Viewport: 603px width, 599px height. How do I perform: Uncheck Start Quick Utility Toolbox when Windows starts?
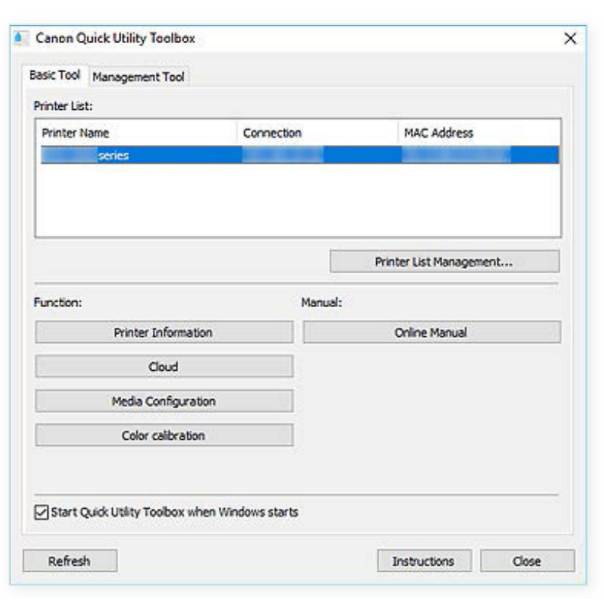41,512
